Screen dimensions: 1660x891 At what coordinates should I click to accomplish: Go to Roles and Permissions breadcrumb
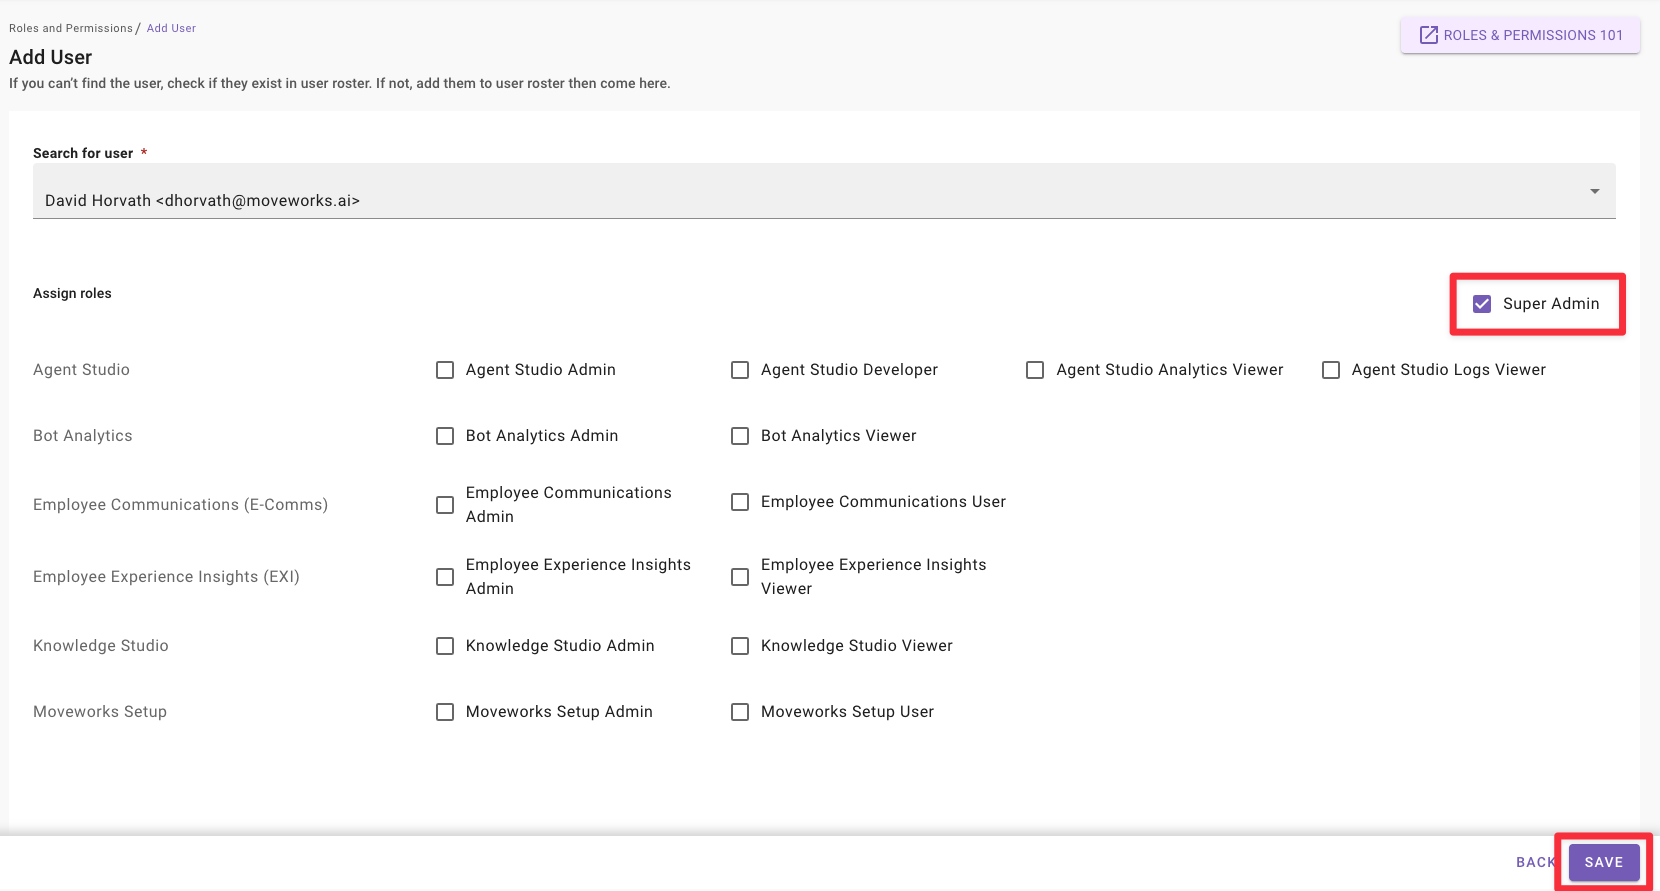tap(70, 28)
